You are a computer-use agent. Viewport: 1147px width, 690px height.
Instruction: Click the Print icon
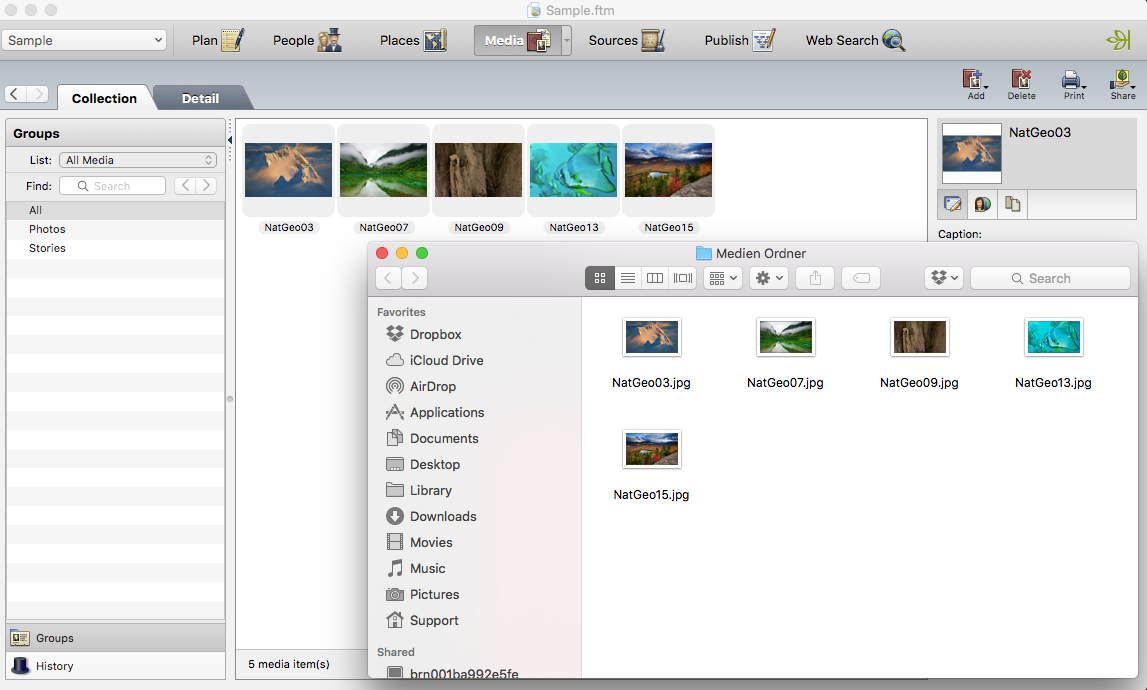click(1074, 84)
